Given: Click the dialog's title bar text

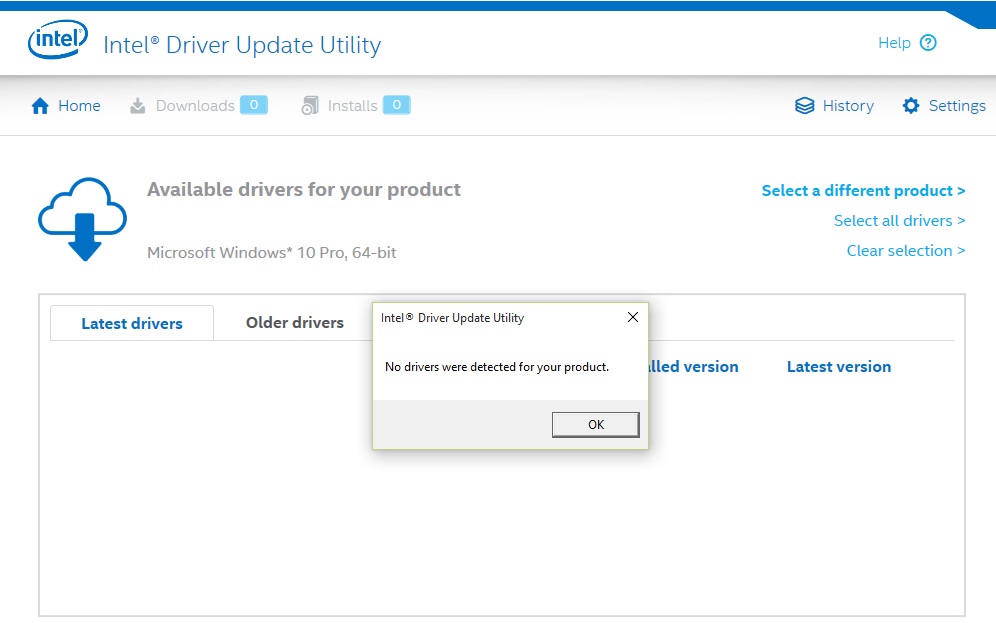Looking at the screenshot, I should [x=452, y=318].
